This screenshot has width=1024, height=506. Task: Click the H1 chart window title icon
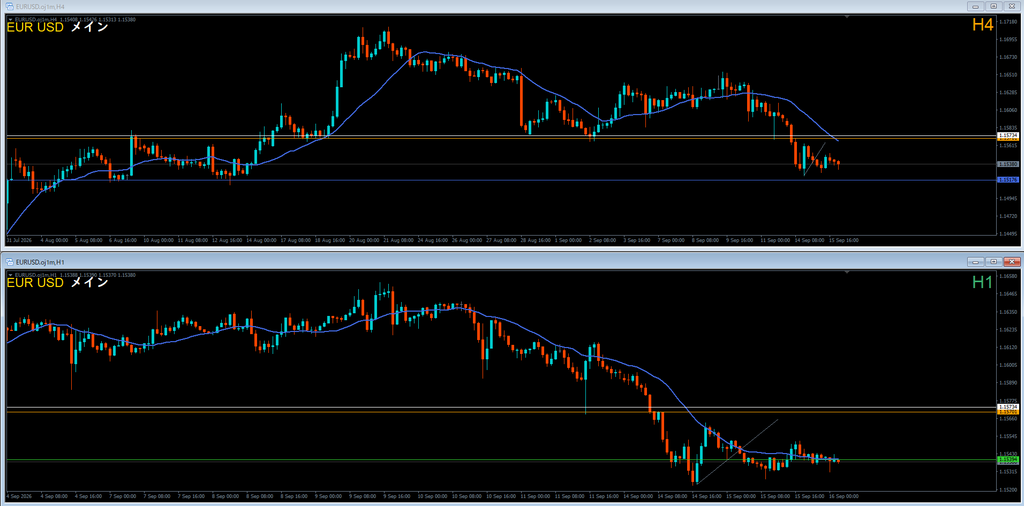pos(10,262)
